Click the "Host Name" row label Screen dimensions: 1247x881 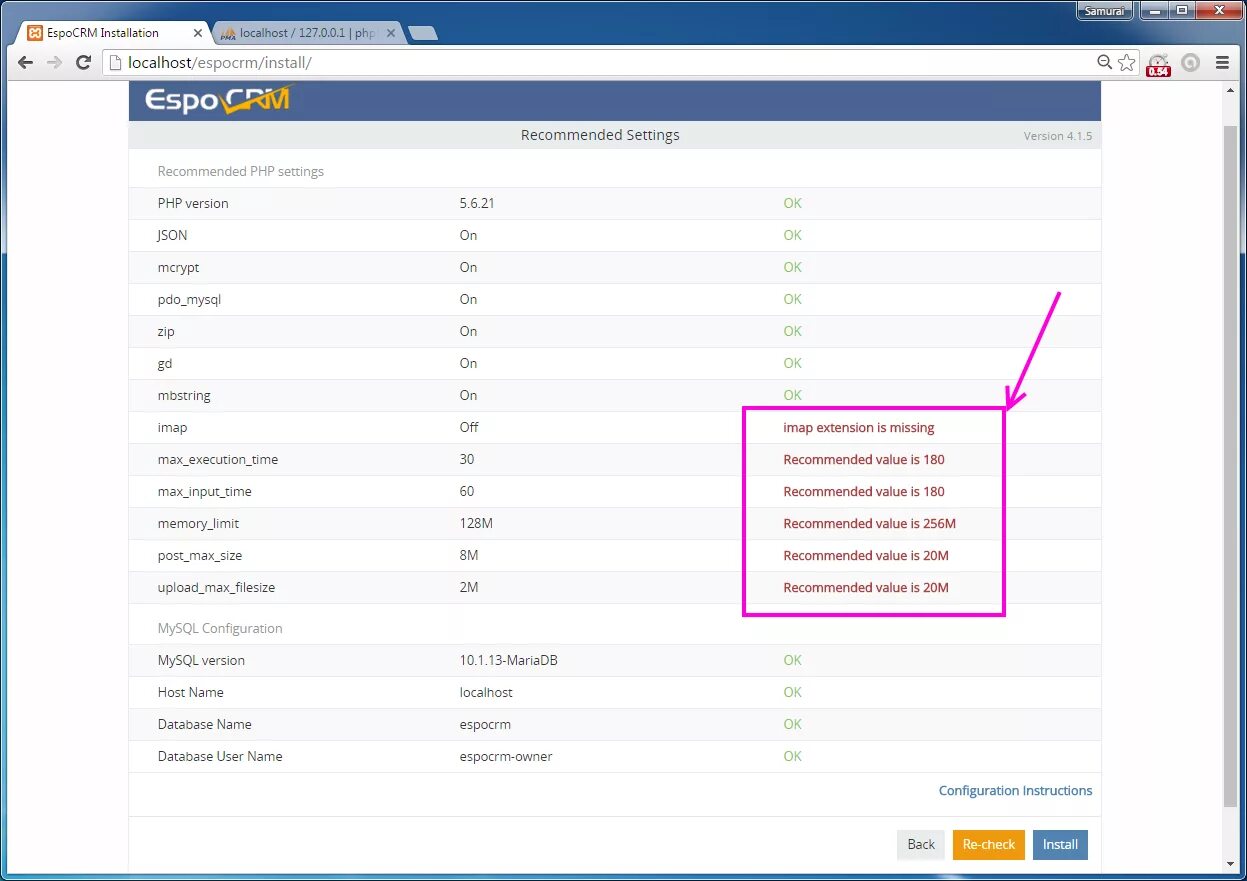coord(191,692)
